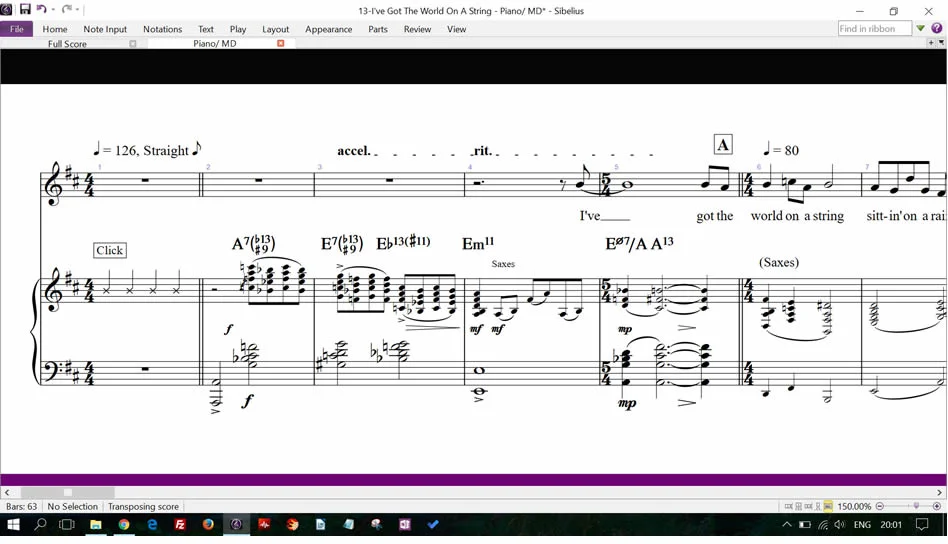This screenshot has height=544, width=948.
Task: Close the Piano/ MD tab
Action: pos(281,44)
